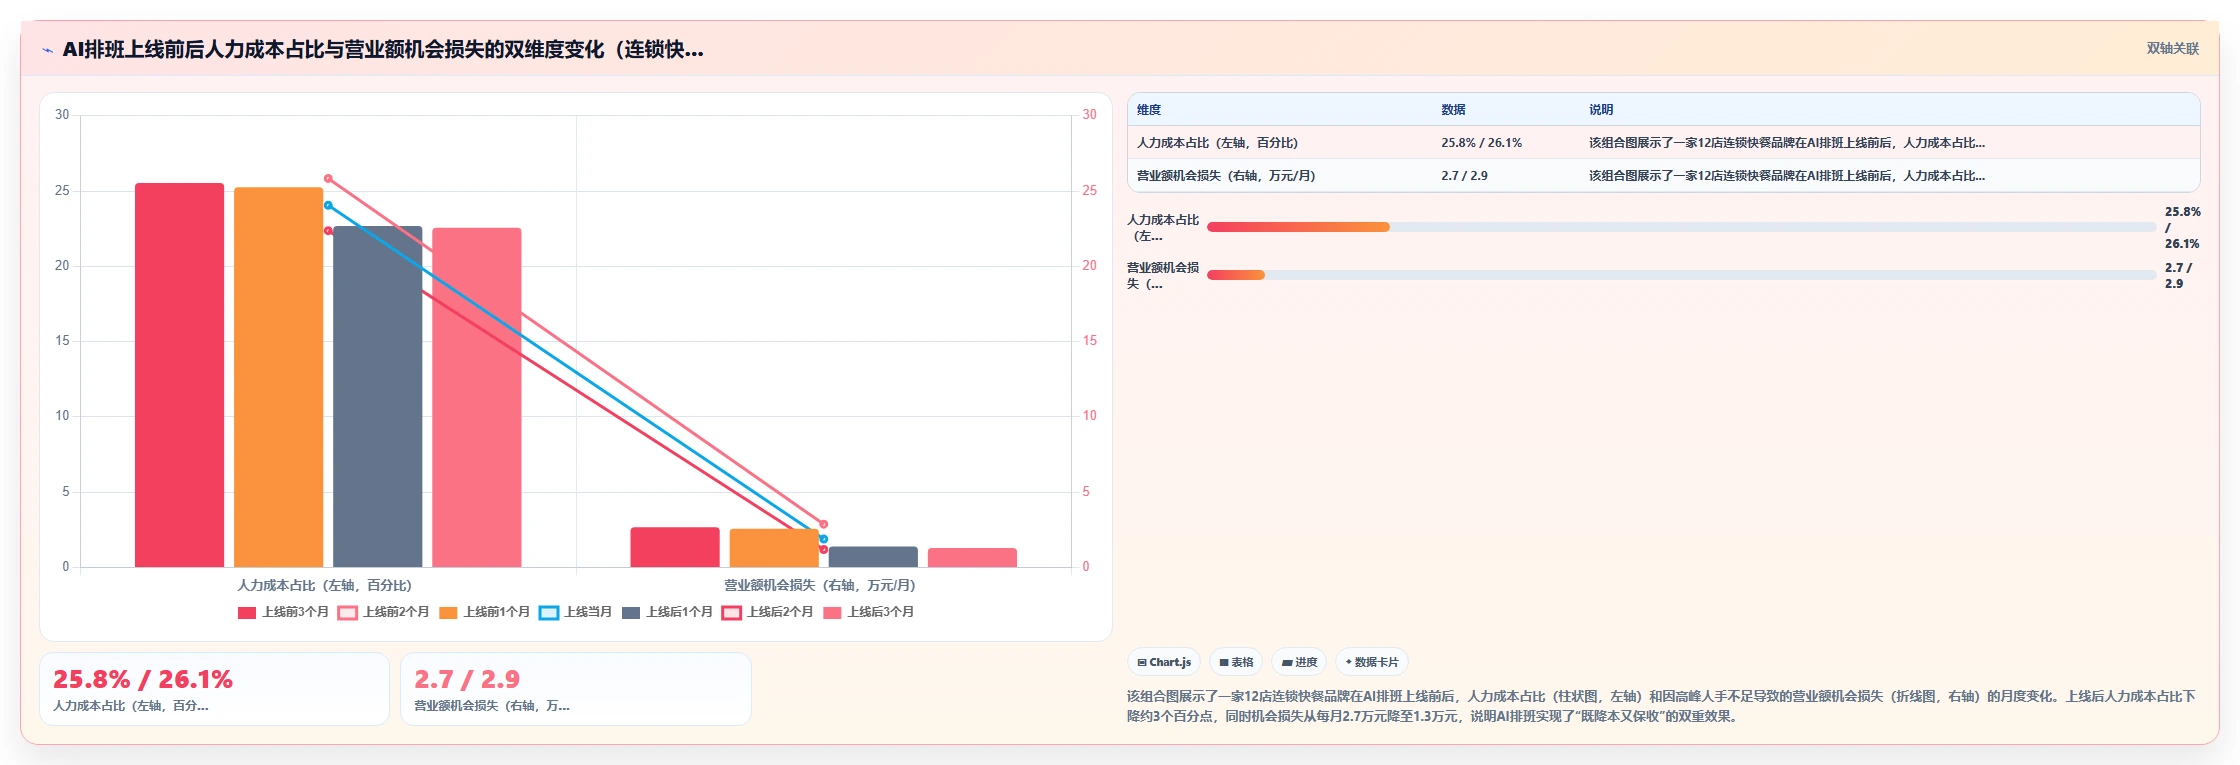Select the 表格 tag chip

tap(1236, 662)
